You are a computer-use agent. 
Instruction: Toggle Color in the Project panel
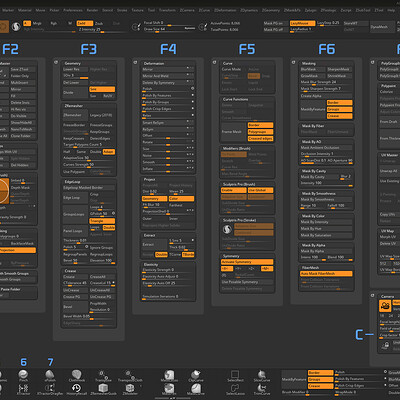point(181,199)
